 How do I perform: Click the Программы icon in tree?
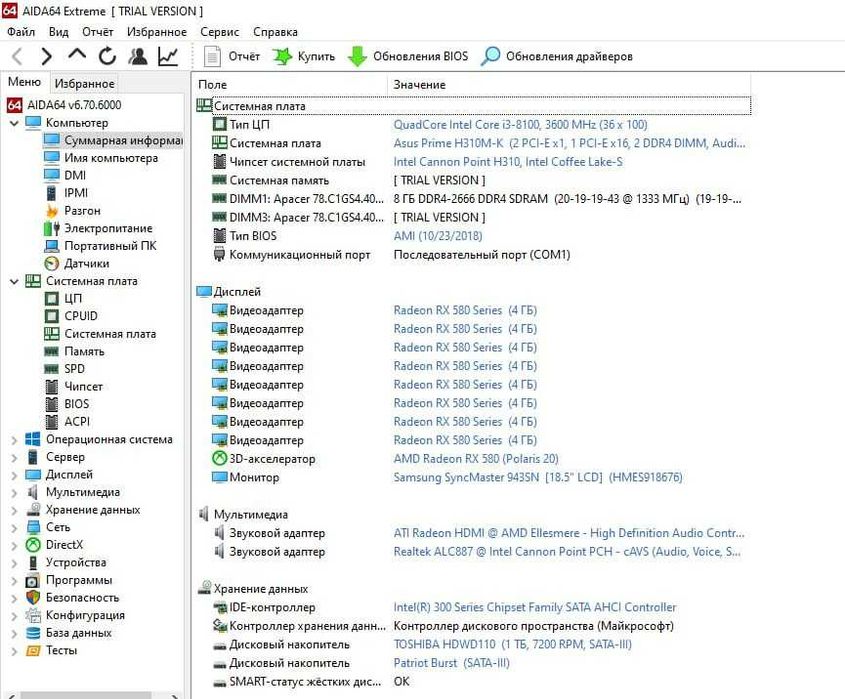click(33, 580)
